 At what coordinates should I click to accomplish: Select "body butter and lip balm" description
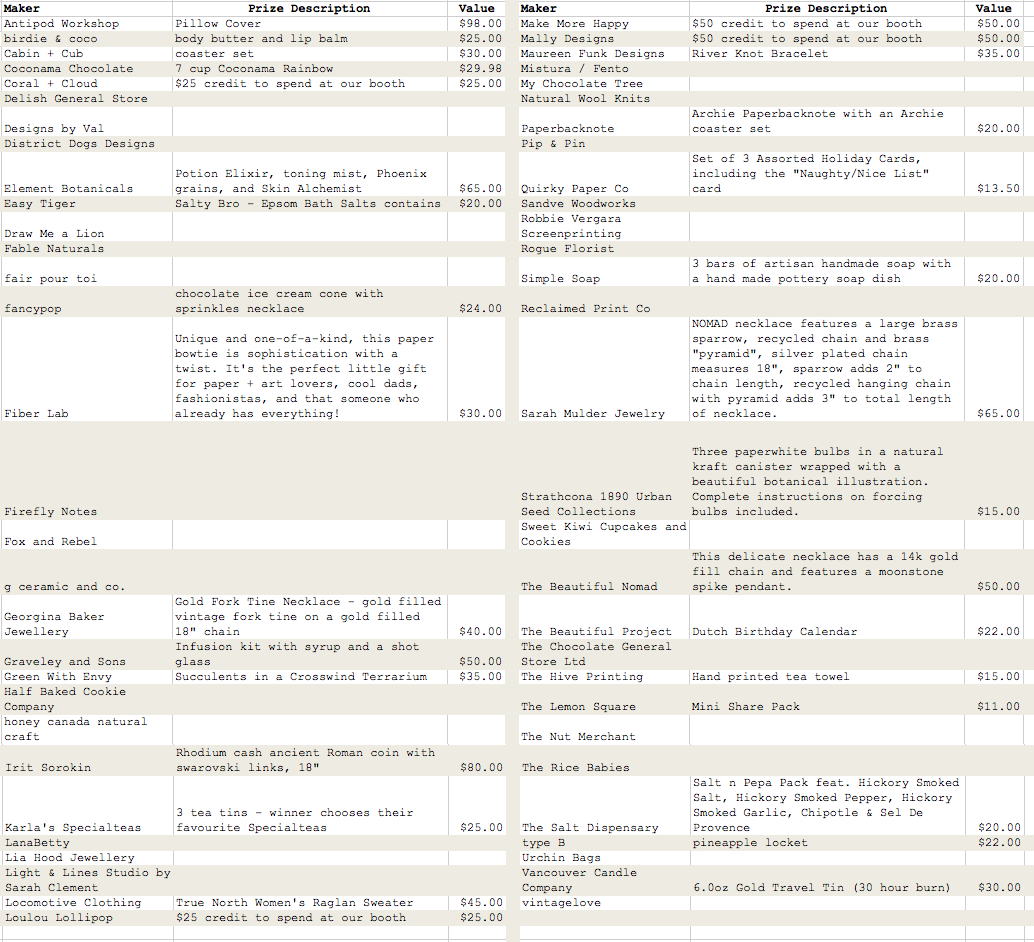310,39
